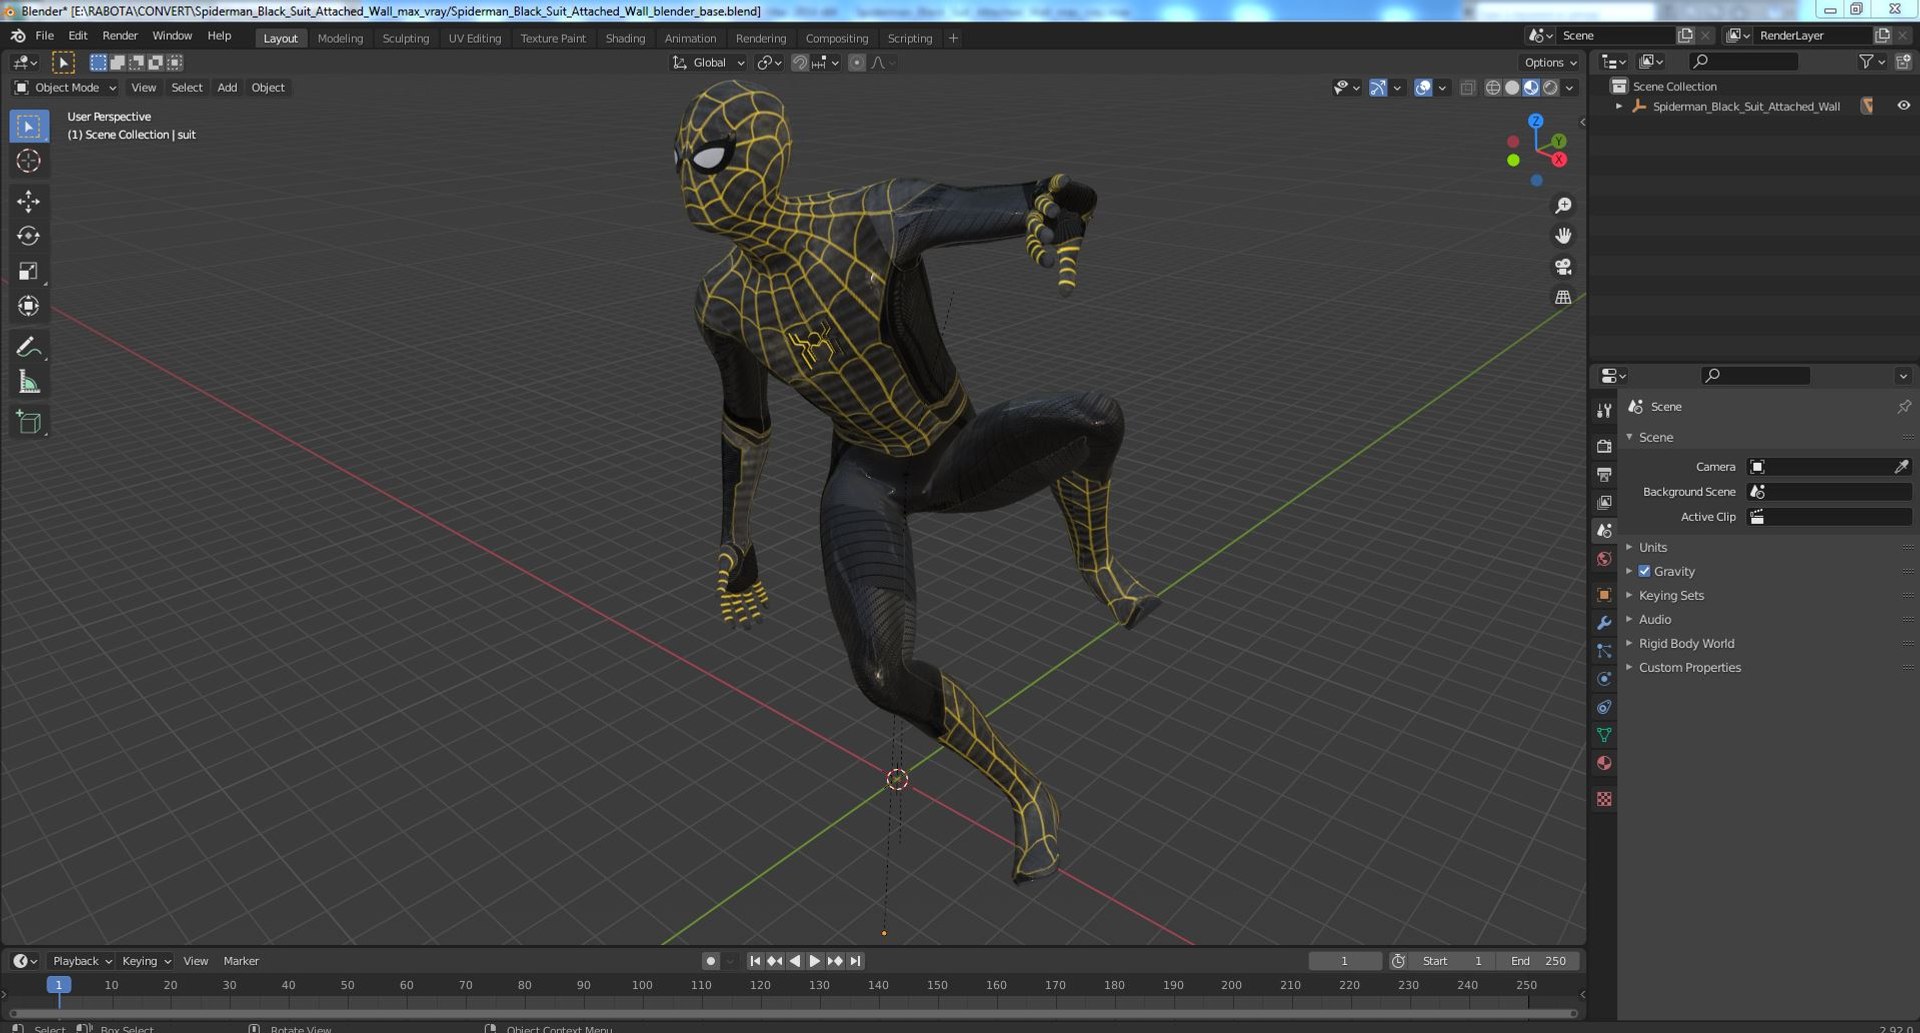Switch to the Modeling workspace tab
The image size is (1920, 1033).
click(340, 38)
